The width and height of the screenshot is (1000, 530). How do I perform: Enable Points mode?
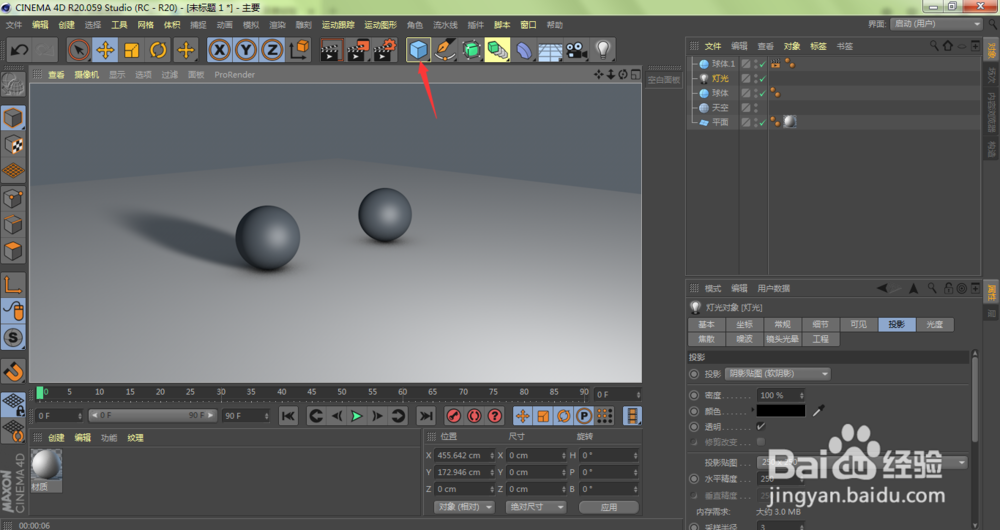(13, 198)
